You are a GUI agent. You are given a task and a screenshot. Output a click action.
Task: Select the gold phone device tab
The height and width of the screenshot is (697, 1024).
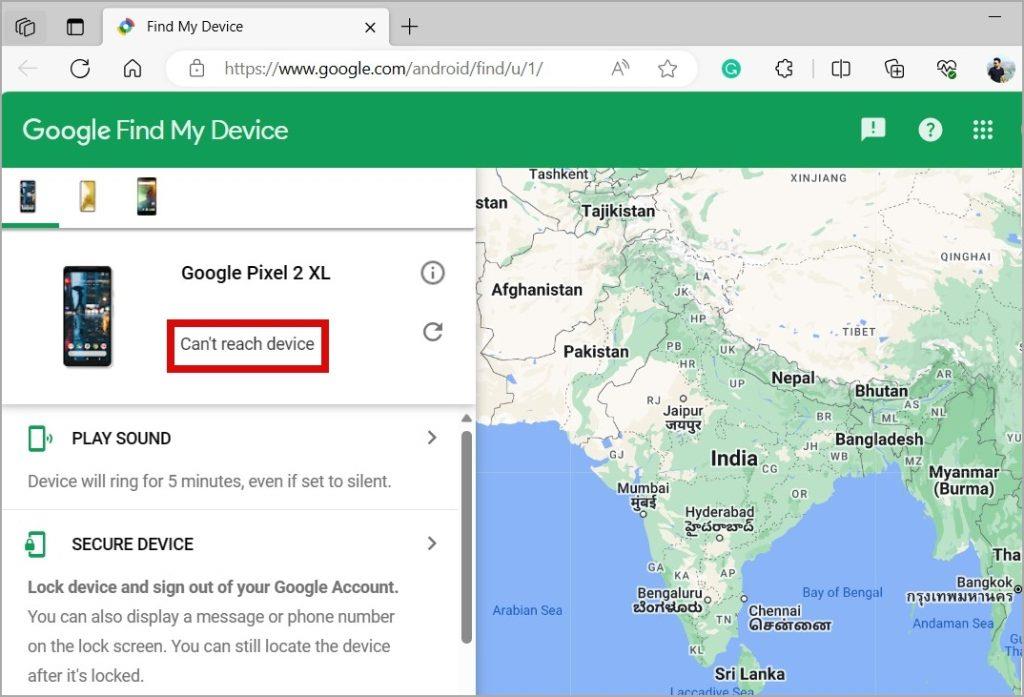[88, 197]
